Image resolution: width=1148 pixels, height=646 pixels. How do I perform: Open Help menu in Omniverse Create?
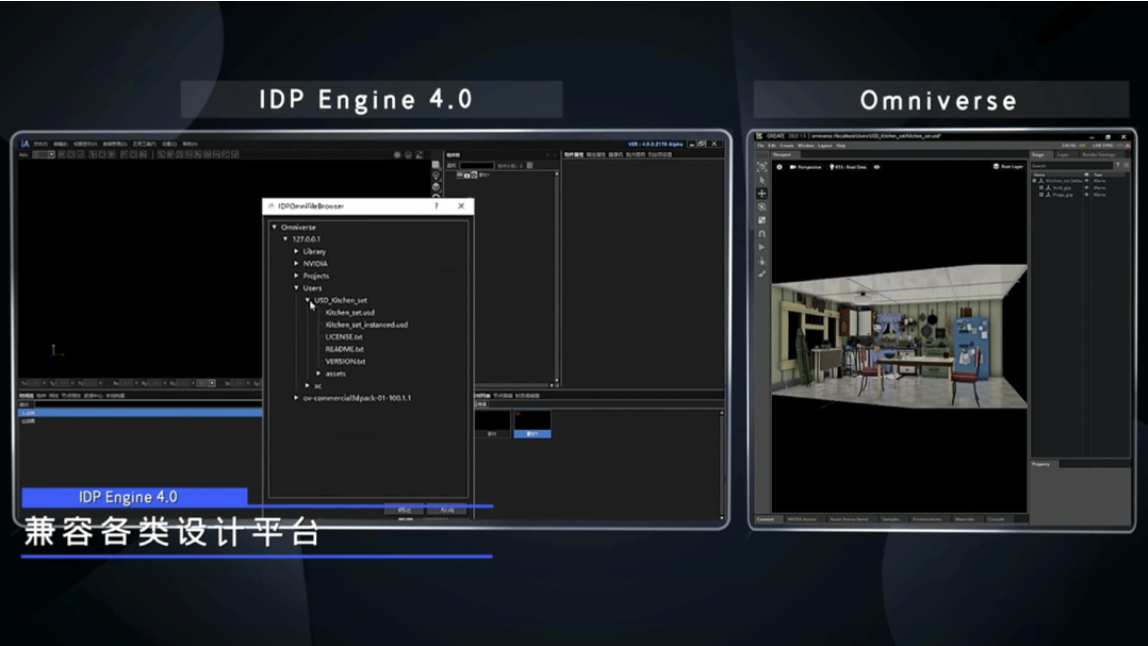840,146
